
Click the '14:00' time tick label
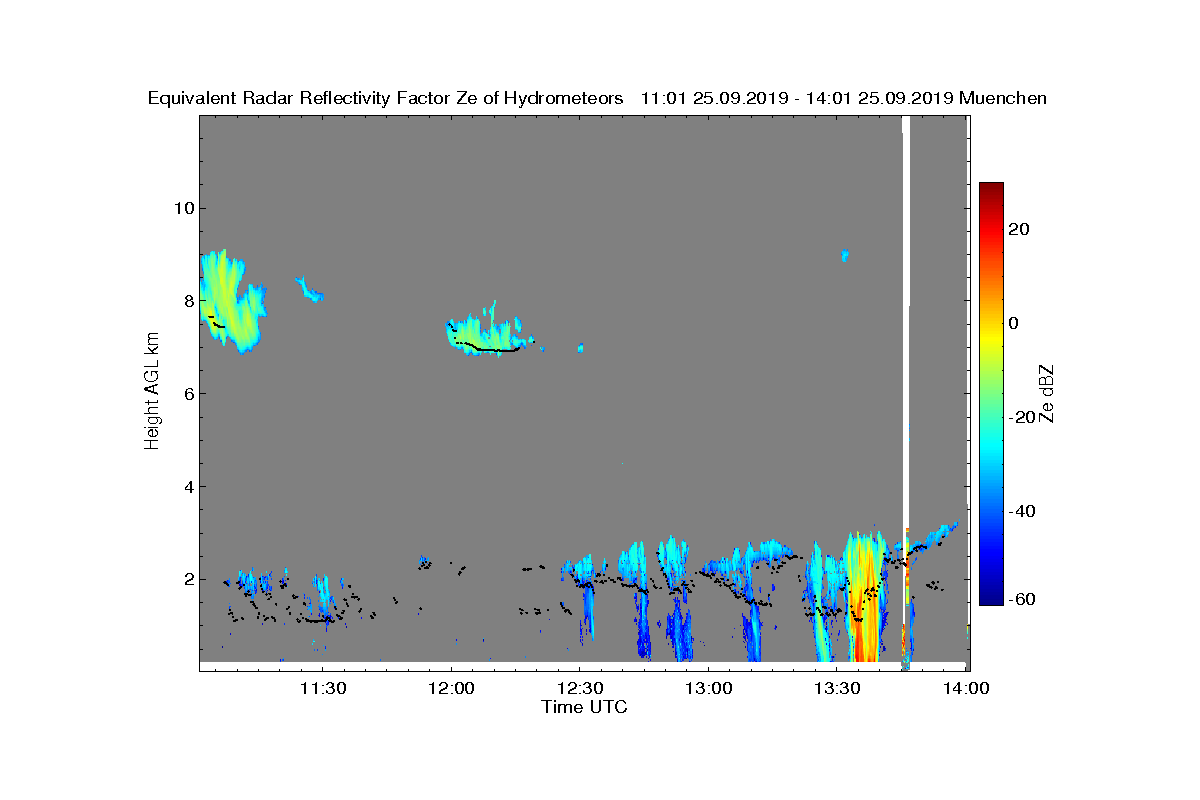[x=965, y=689]
